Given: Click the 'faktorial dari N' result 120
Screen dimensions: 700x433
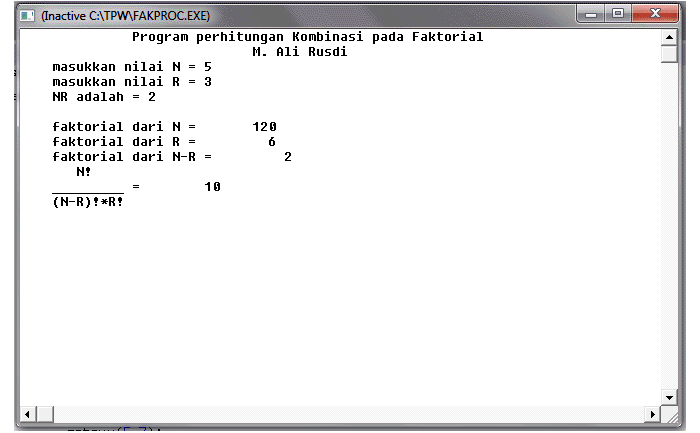Looking at the screenshot, I should pos(265,127).
